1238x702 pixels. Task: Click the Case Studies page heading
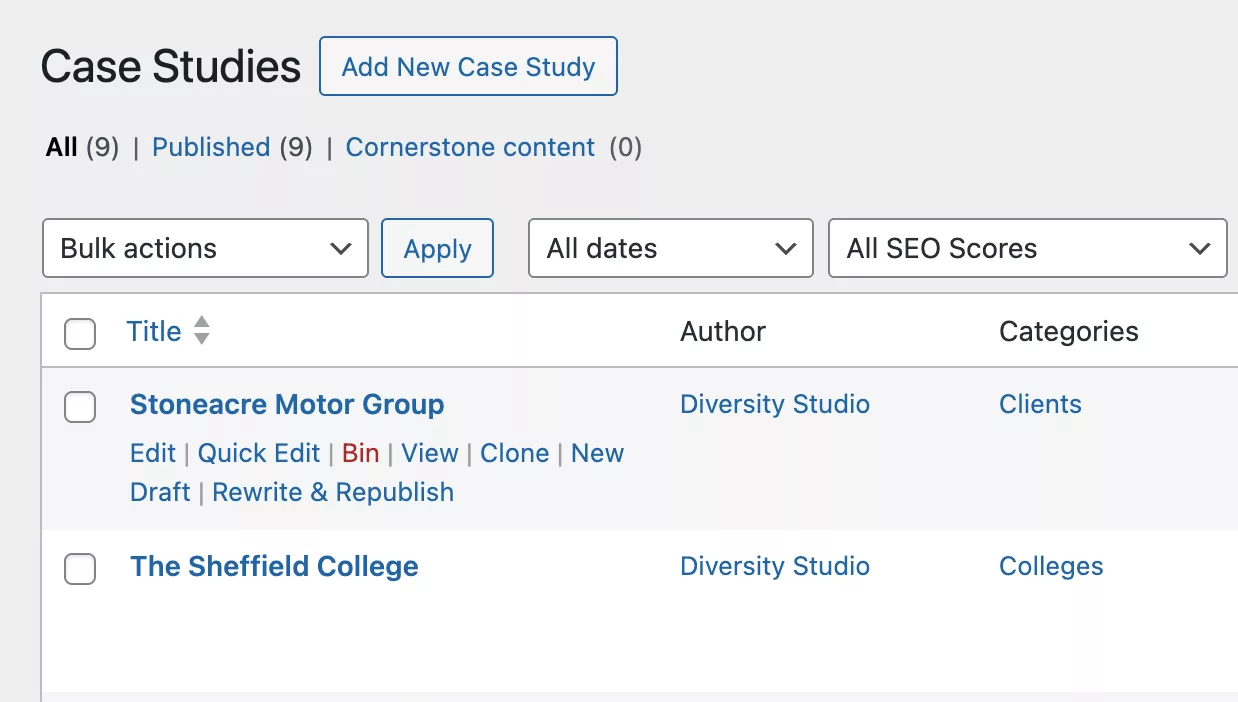pos(171,67)
